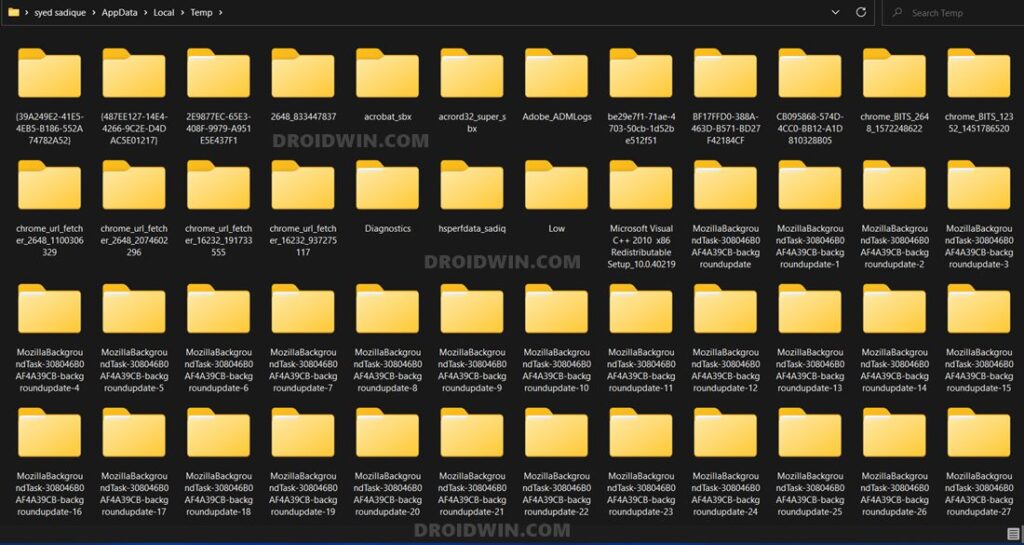Image resolution: width=1024 pixels, height=545 pixels.
Task: Select the chrome_url_fetcher_16232_937275117 folder icon
Action: click(303, 185)
